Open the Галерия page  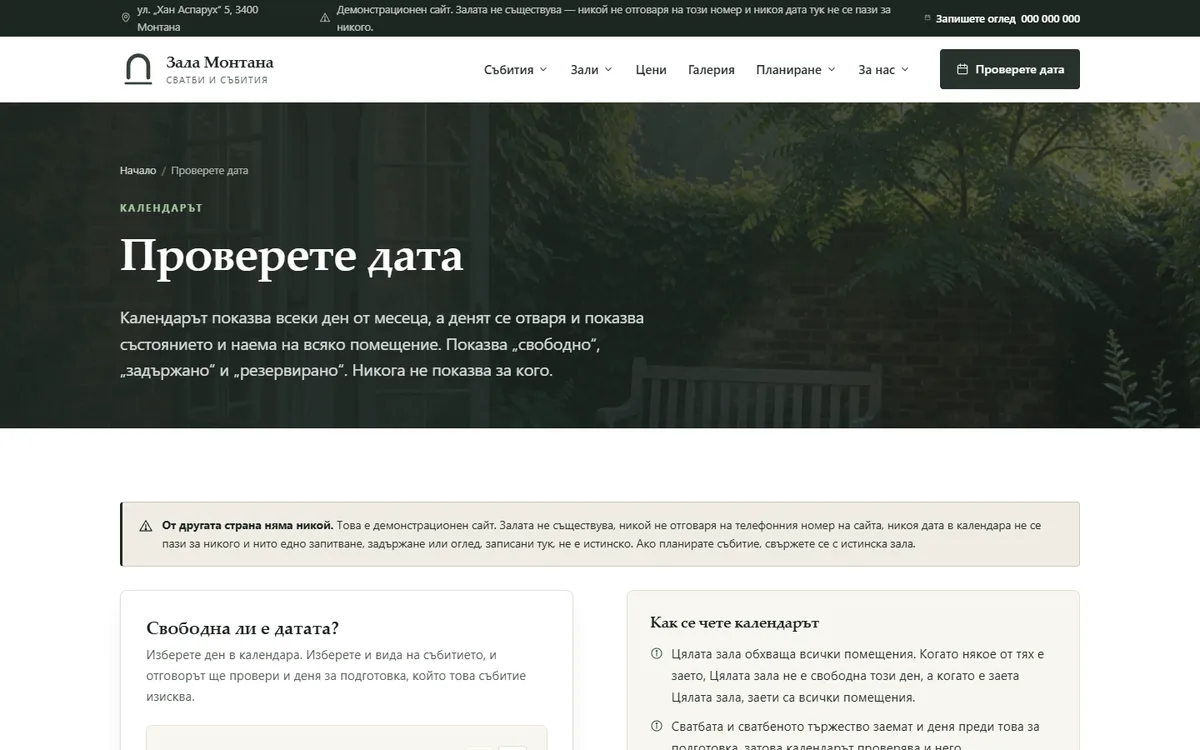(711, 70)
